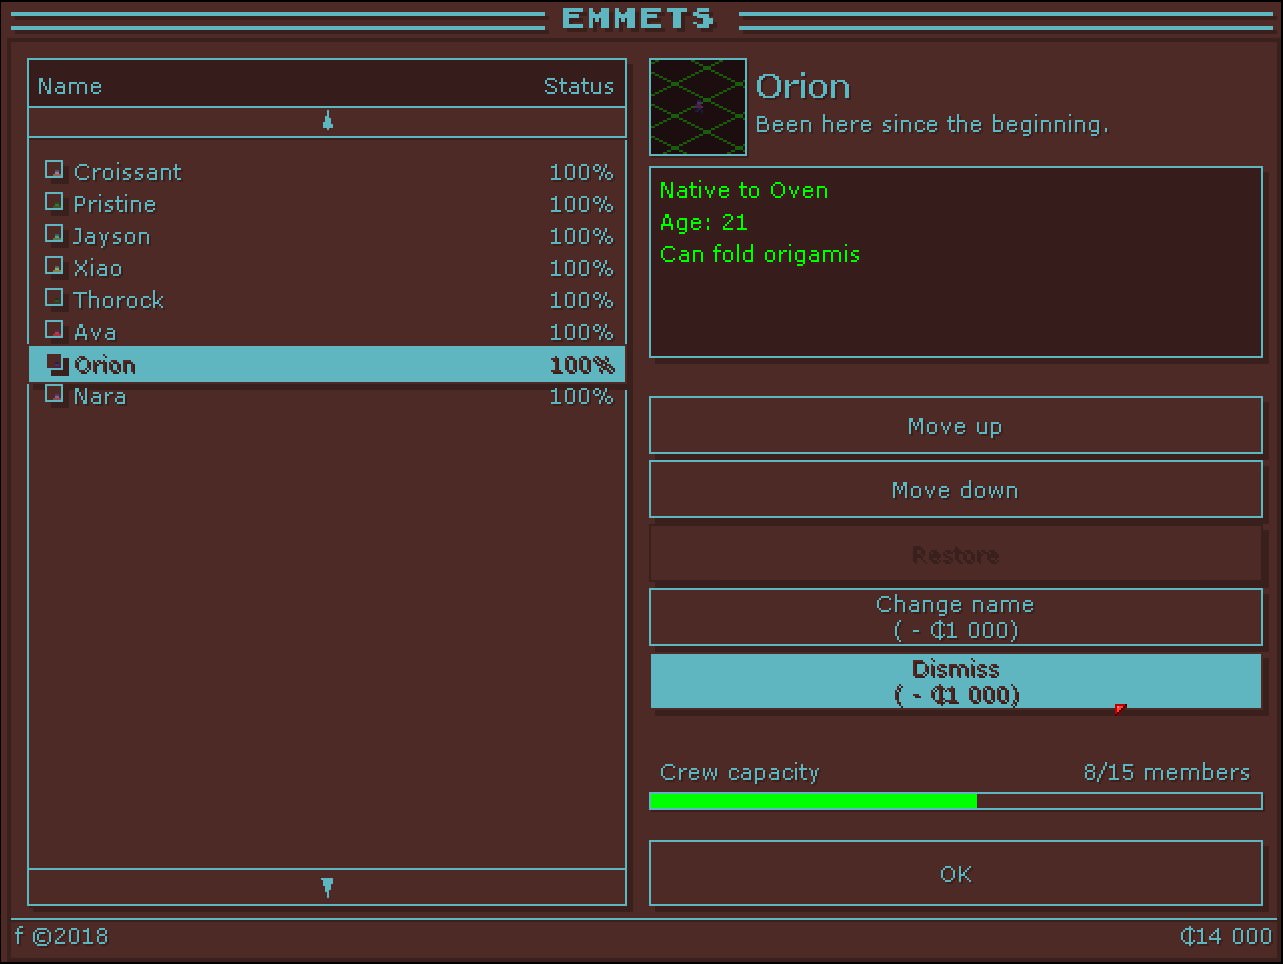Click the small icon beside Nara
The height and width of the screenshot is (964, 1283).
pyautogui.click(x=54, y=395)
